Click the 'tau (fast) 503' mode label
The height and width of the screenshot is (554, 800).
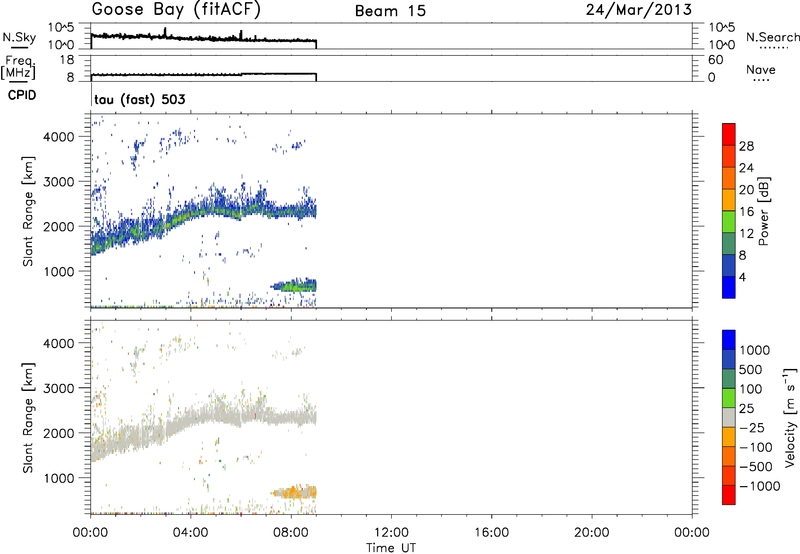tap(140, 99)
